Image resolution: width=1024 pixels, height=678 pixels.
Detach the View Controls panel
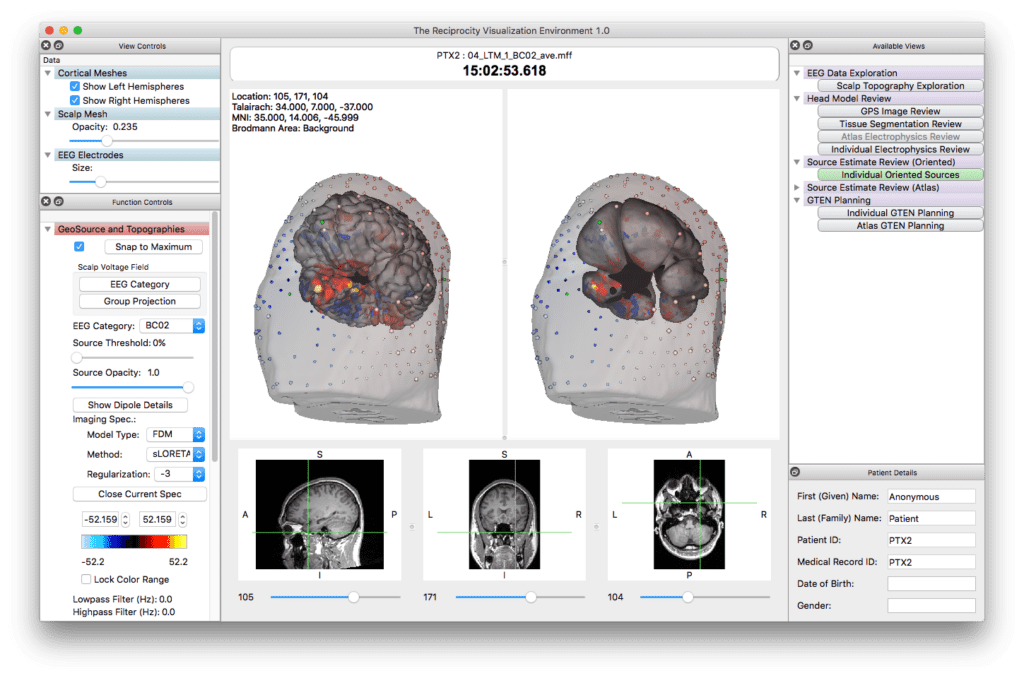click(58, 45)
